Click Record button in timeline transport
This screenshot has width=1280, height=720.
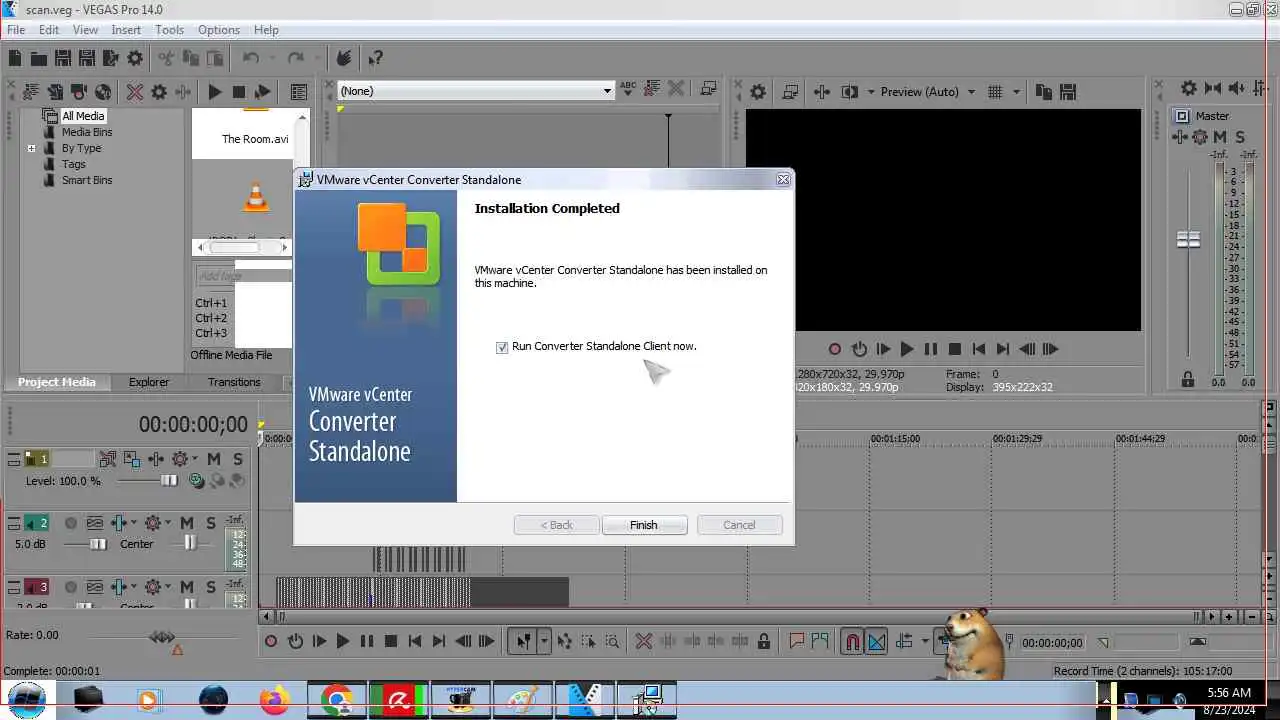point(271,642)
